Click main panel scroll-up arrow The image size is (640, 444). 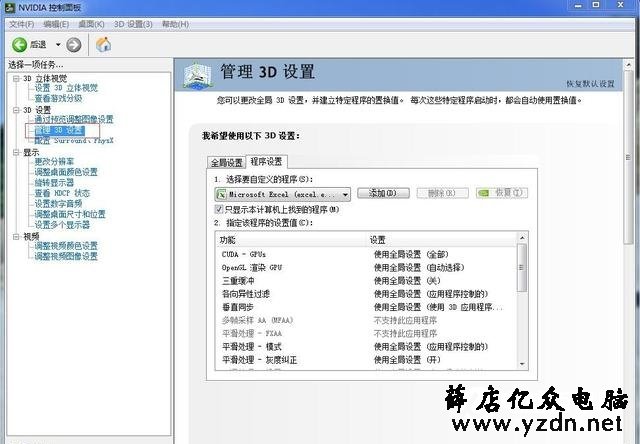tap(628, 65)
